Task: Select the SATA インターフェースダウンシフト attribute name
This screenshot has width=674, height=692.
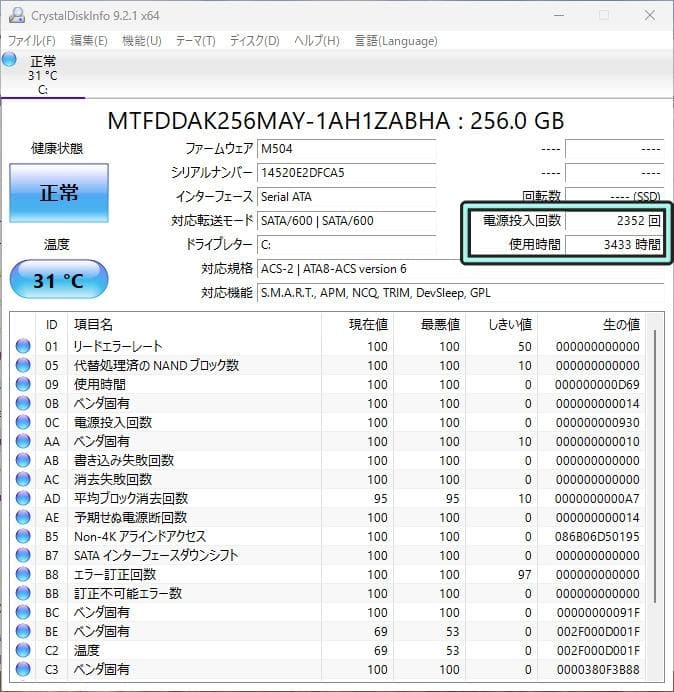Action: pos(156,555)
